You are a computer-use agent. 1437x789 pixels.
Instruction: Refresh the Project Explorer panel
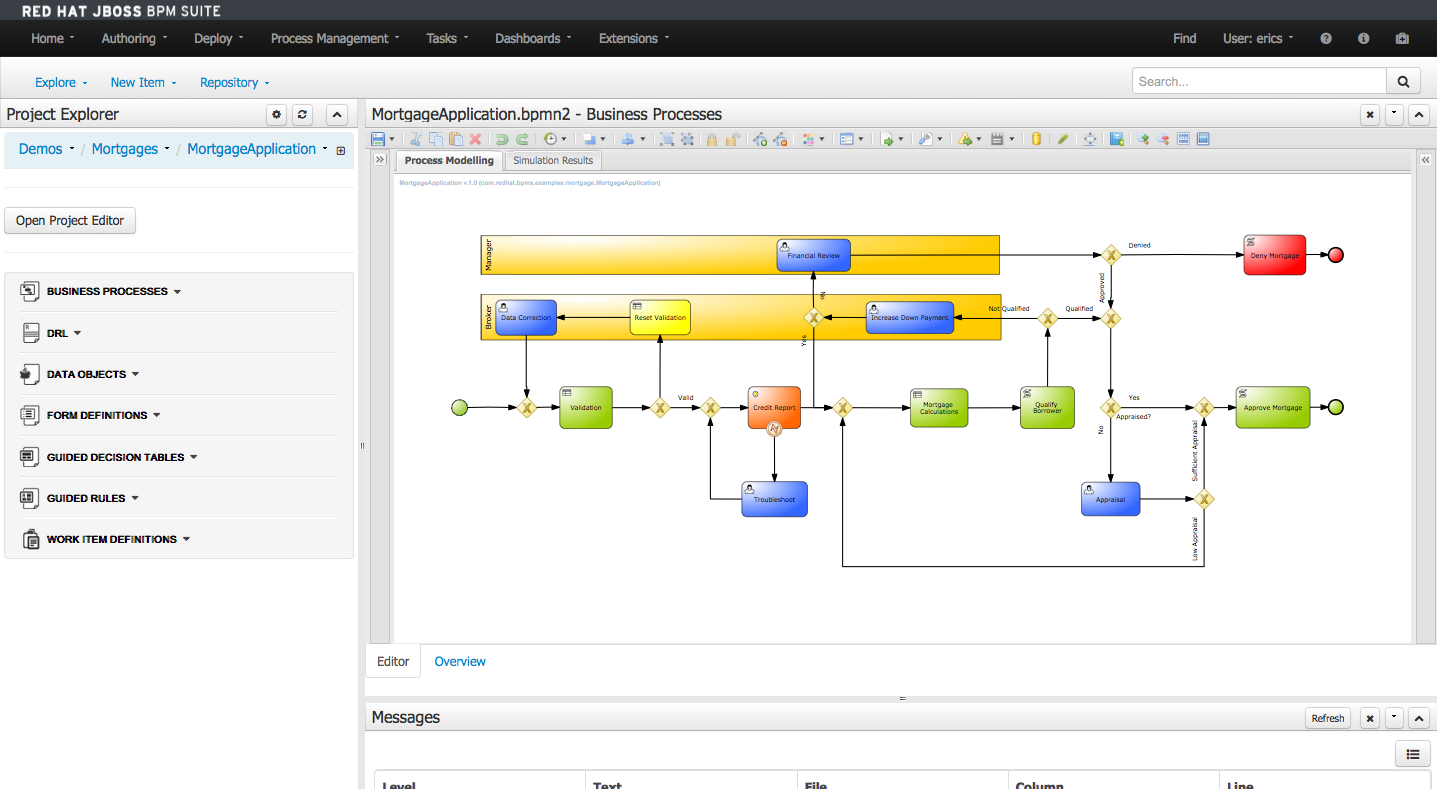click(x=302, y=114)
